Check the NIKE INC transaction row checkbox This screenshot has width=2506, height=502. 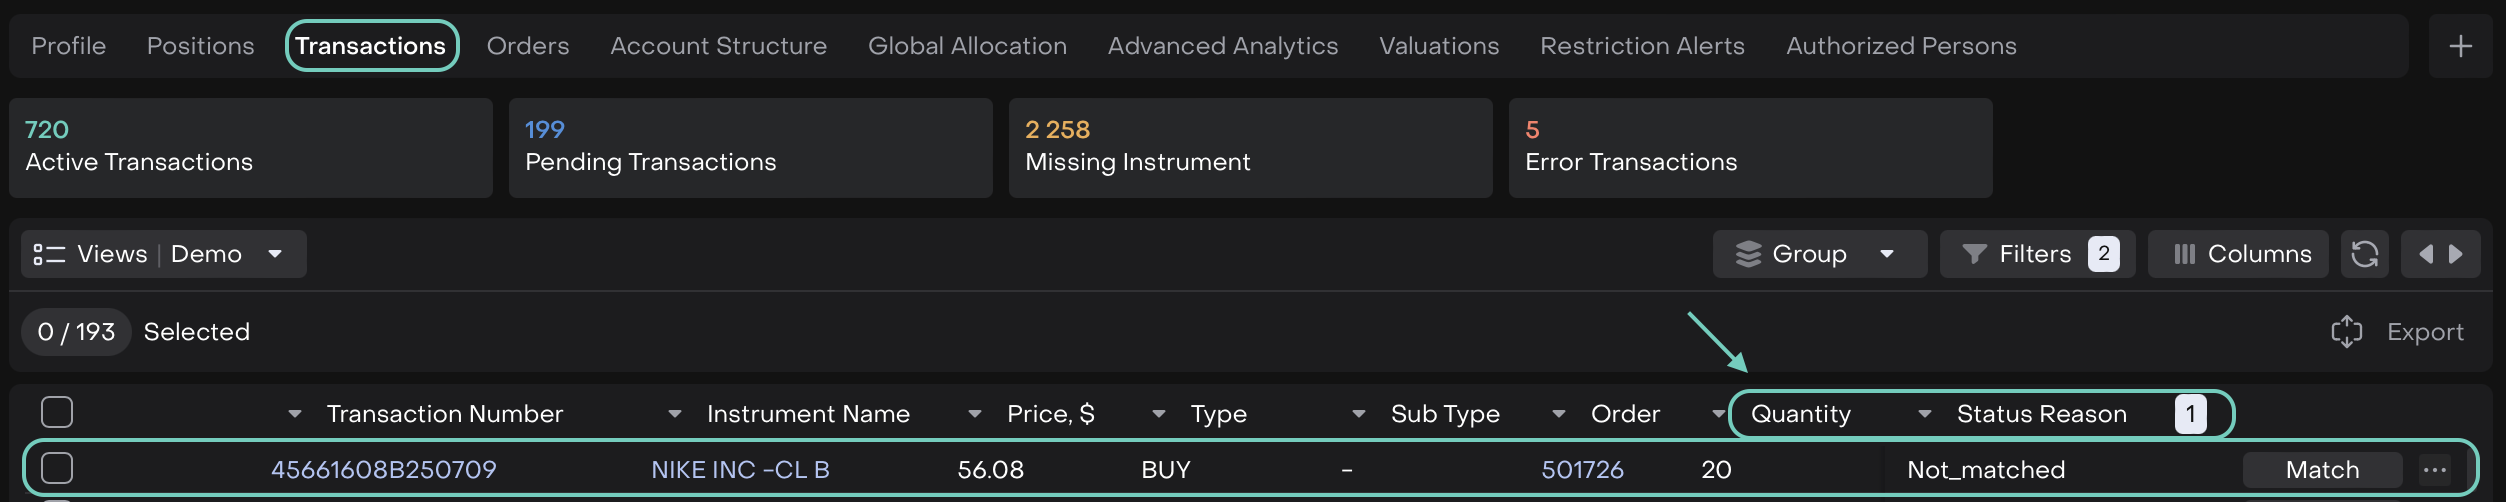click(57, 468)
